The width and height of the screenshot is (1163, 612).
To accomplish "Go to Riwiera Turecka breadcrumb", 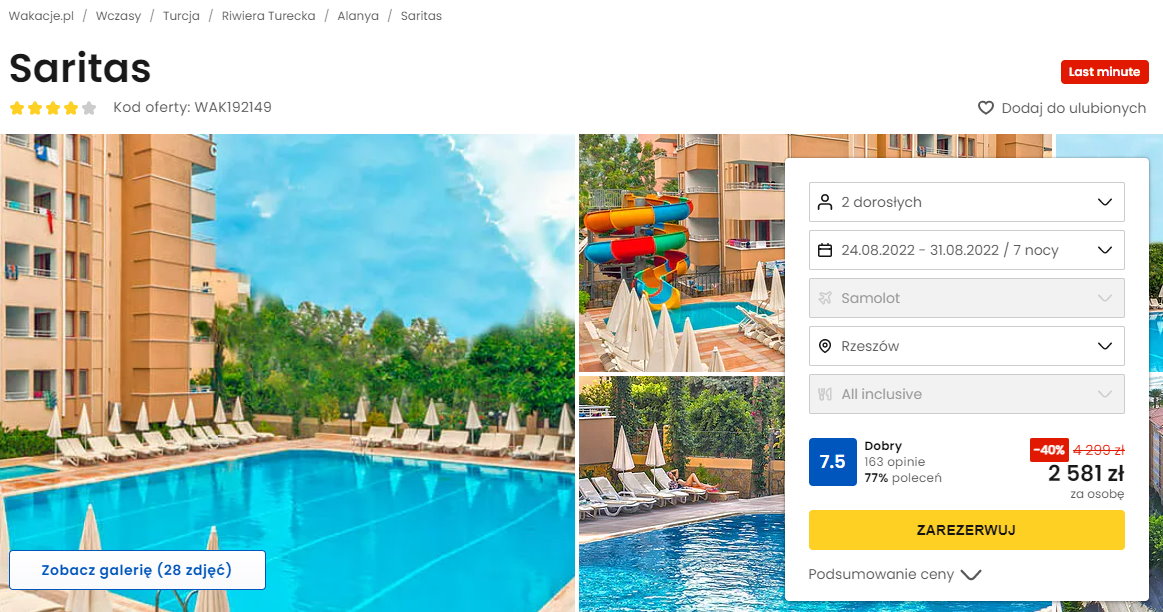I will coord(268,16).
